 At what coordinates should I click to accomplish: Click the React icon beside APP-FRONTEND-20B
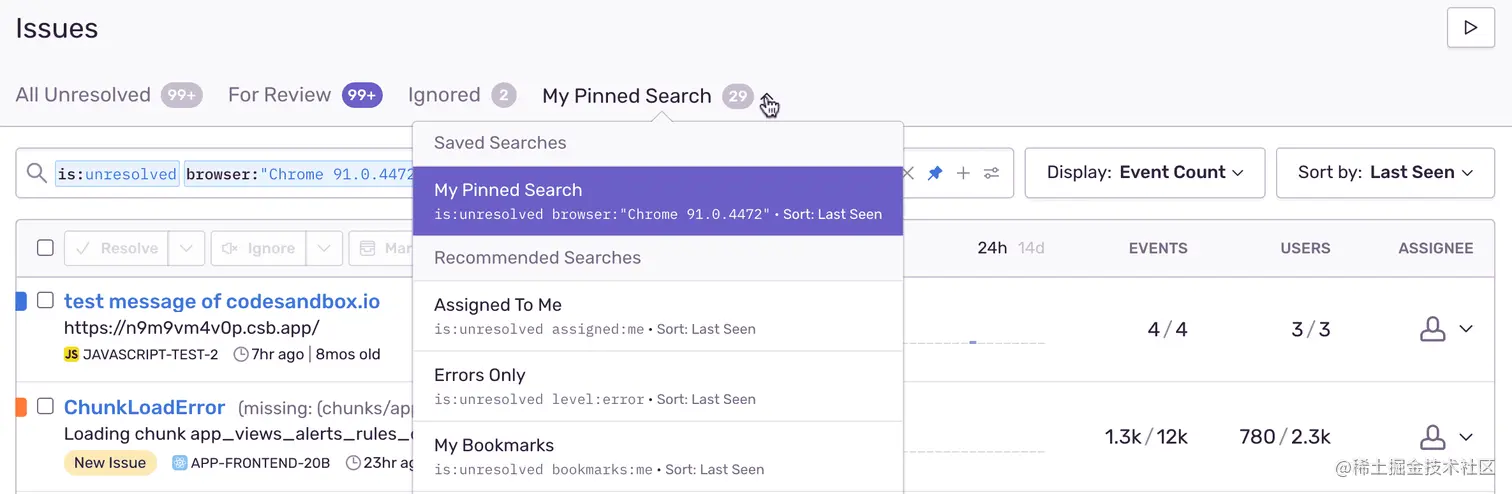(180, 463)
